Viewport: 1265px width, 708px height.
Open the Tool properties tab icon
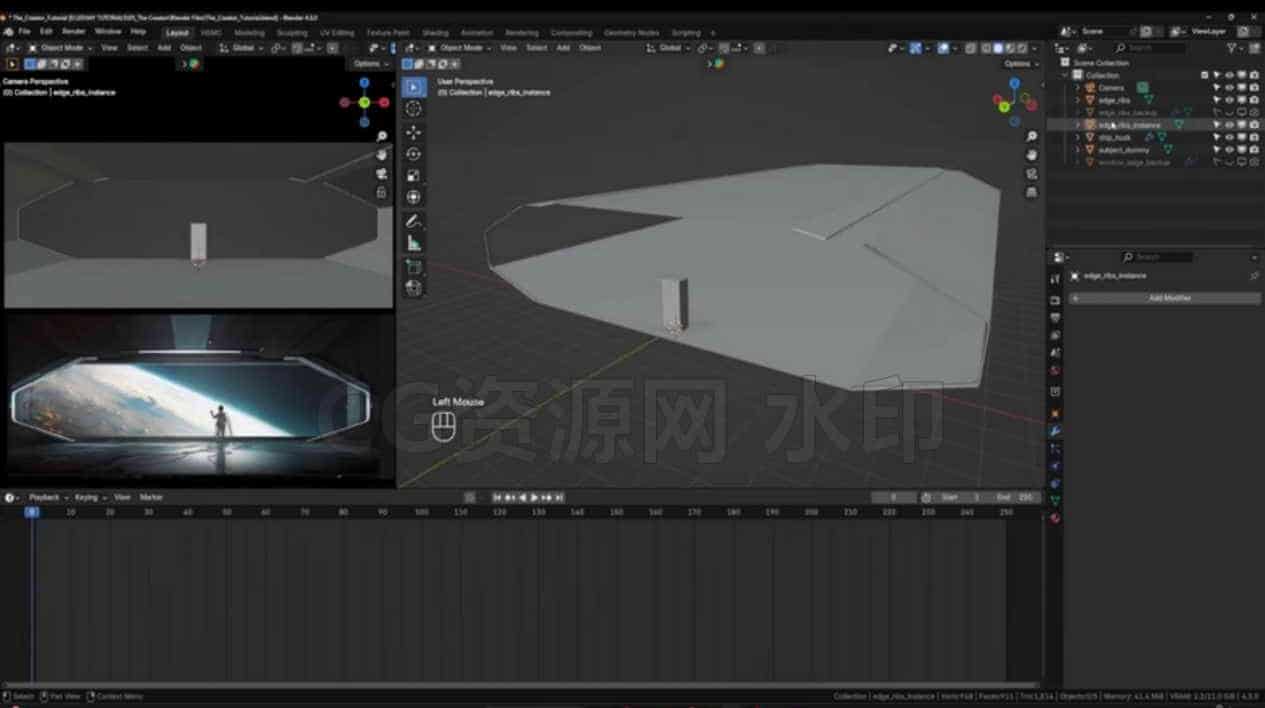pos(1055,279)
